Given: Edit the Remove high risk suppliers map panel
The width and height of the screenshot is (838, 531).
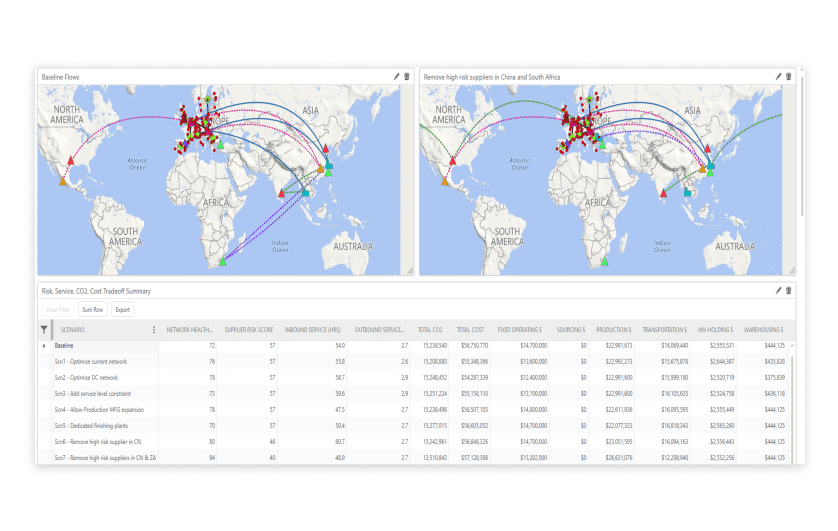Looking at the screenshot, I should 779,77.
